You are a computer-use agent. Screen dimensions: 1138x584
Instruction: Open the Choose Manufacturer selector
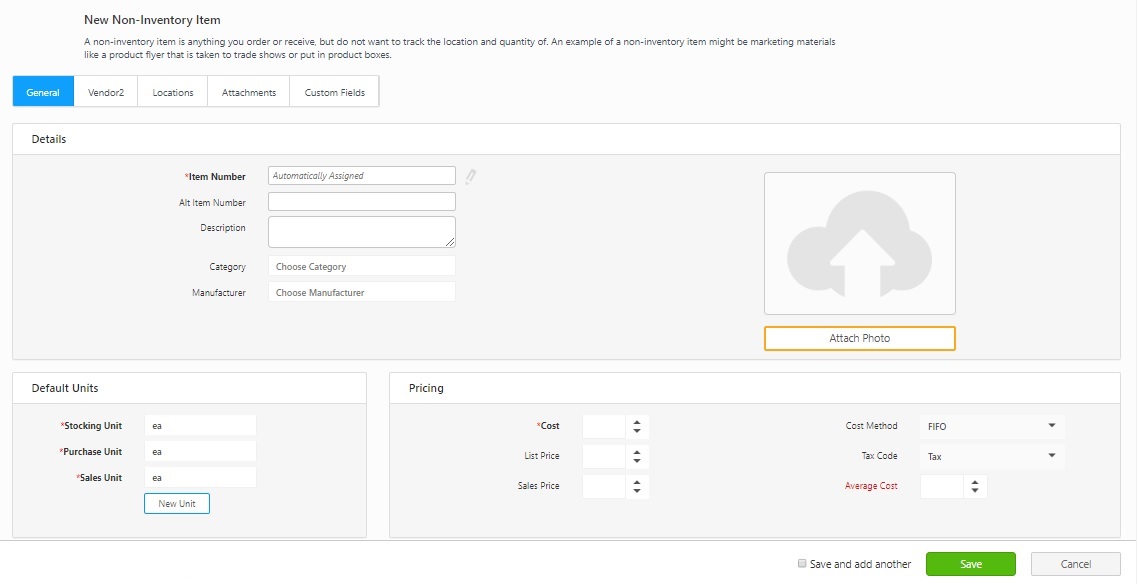pyautogui.click(x=361, y=293)
